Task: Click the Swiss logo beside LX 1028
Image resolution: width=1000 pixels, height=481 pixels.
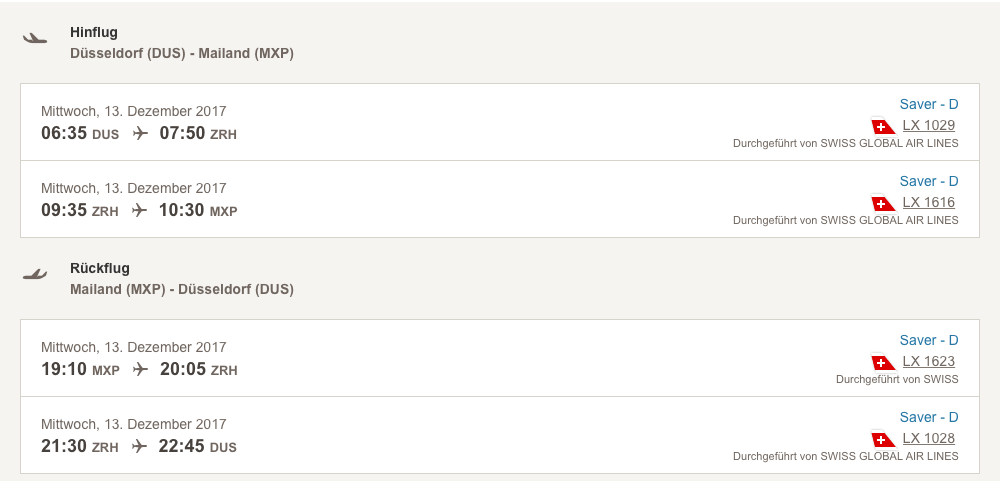Action: point(883,439)
